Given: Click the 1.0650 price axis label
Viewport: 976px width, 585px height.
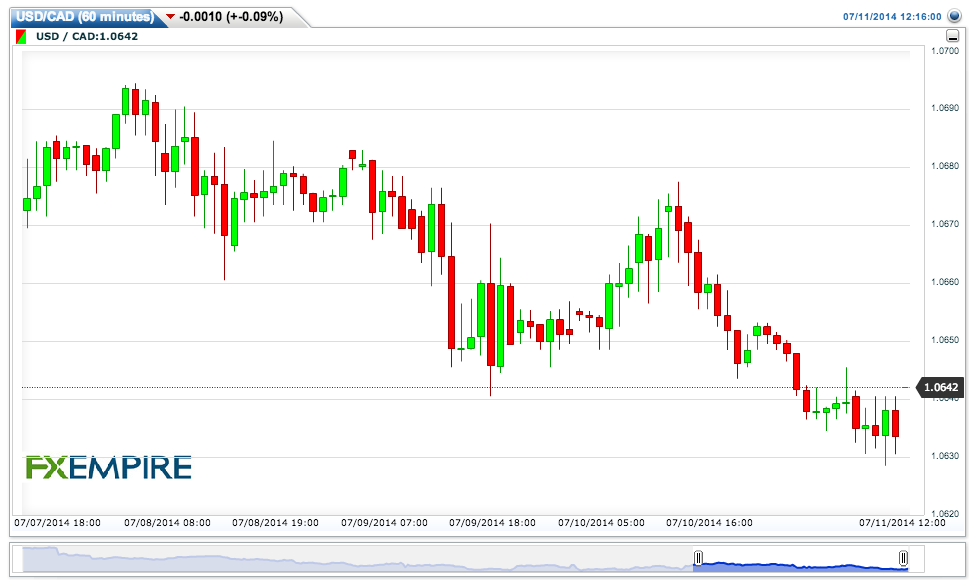Looking at the screenshot, I should (x=945, y=340).
